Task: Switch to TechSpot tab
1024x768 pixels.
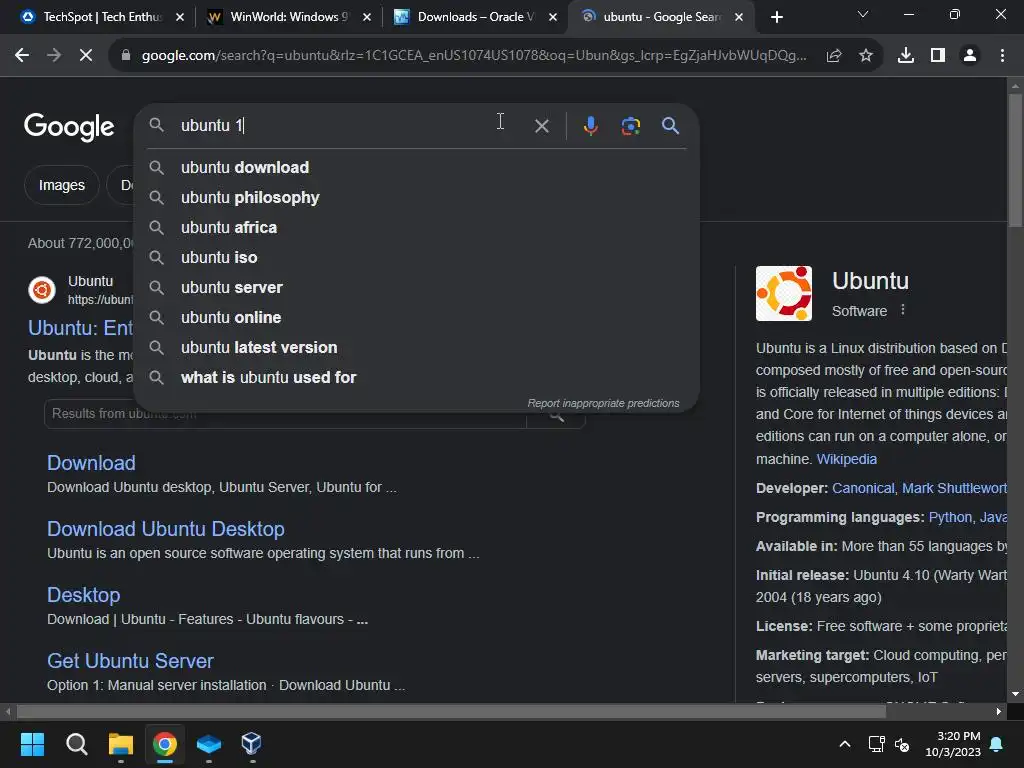Action: (x=102, y=17)
